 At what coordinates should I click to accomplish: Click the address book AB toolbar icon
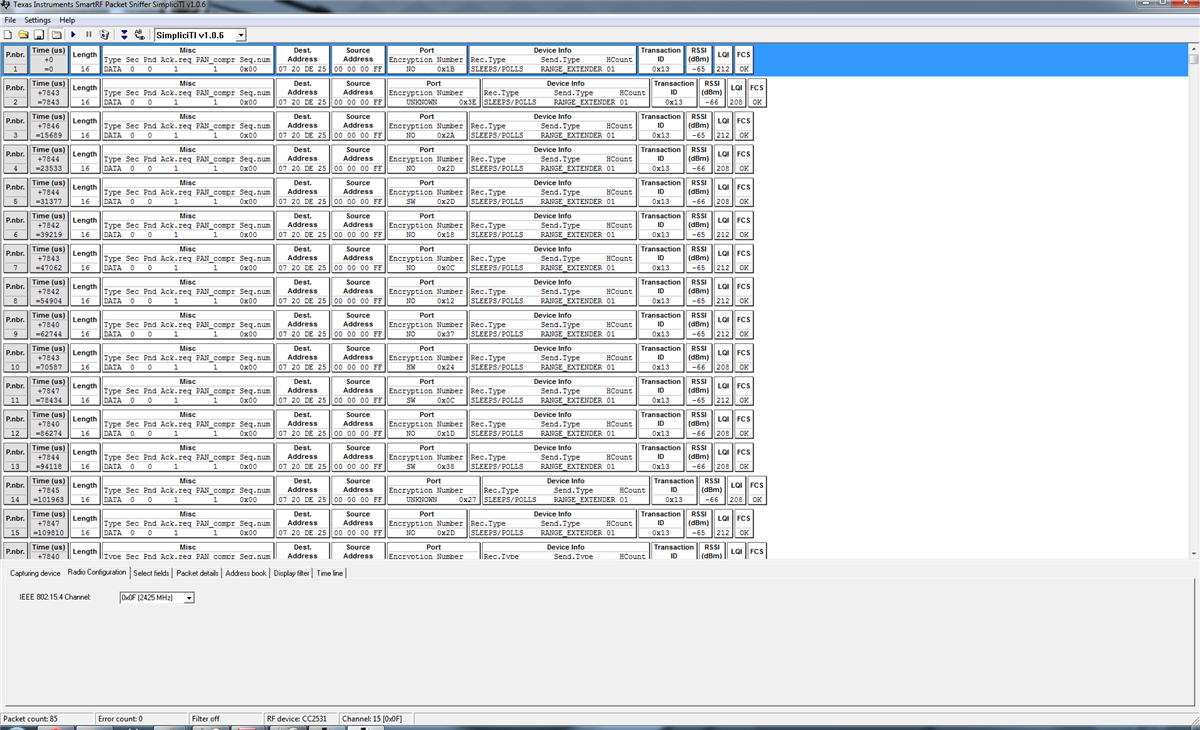point(139,35)
